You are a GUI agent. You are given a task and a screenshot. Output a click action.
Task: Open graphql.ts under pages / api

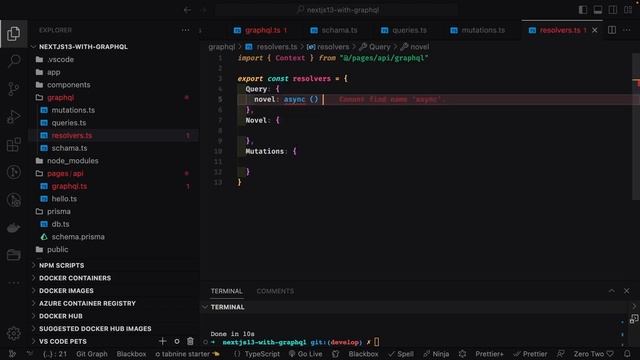point(69,186)
